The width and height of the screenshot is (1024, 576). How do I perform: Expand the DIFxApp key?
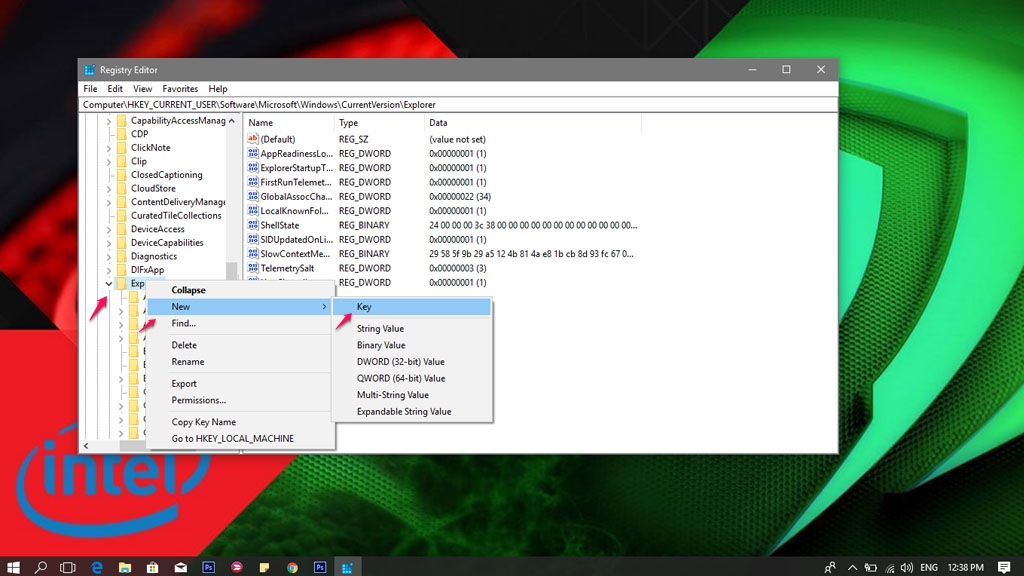109,270
